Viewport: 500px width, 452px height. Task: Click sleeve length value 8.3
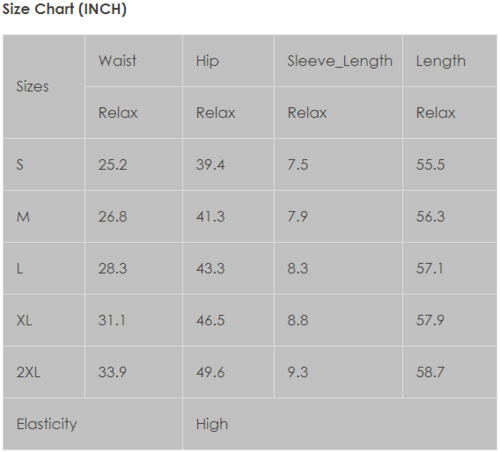pyautogui.click(x=298, y=269)
